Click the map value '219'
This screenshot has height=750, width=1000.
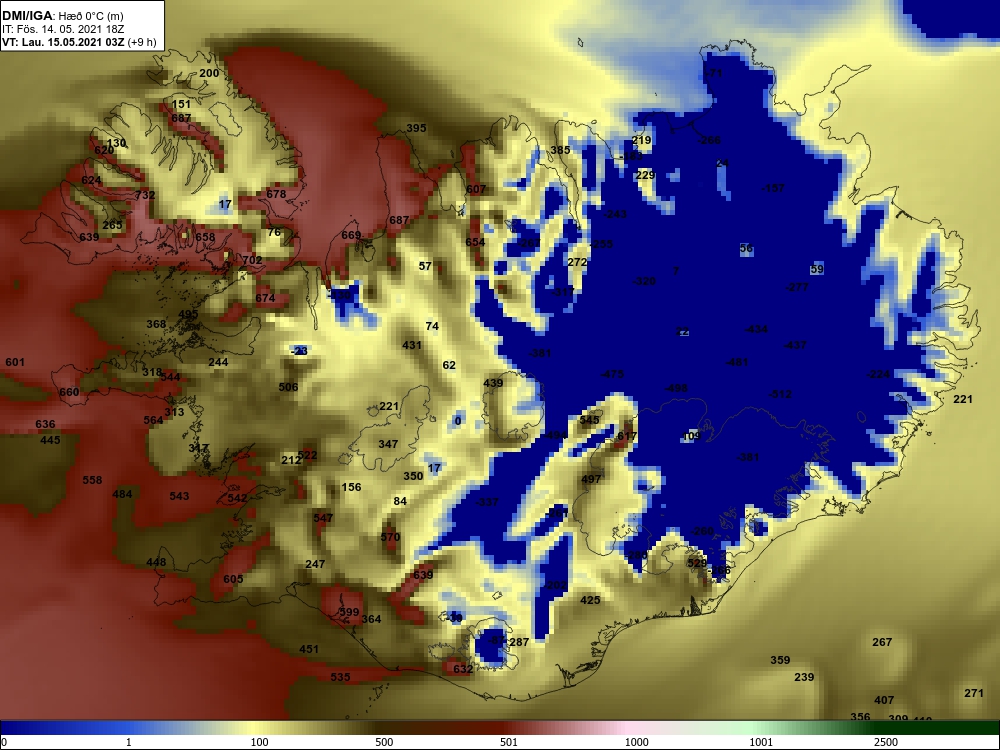click(642, 140)
